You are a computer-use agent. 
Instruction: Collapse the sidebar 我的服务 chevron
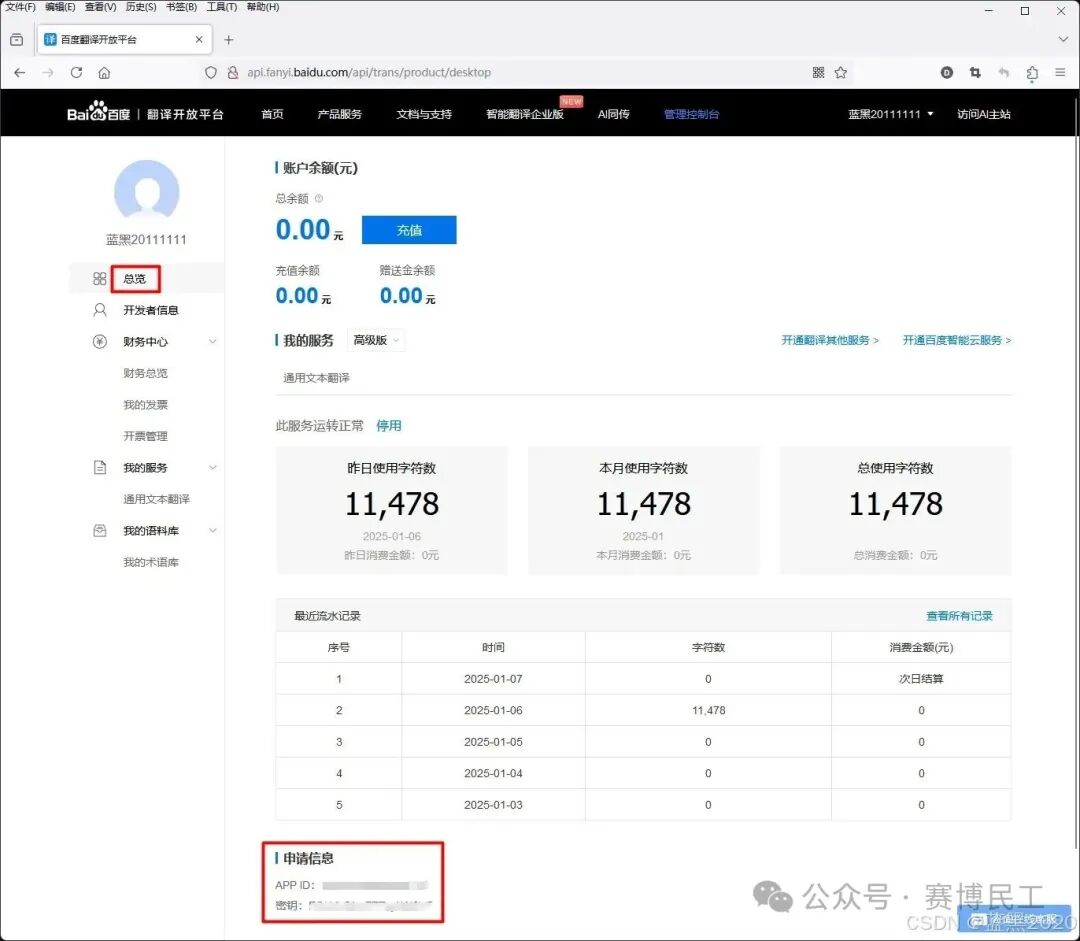coord(213,468)
